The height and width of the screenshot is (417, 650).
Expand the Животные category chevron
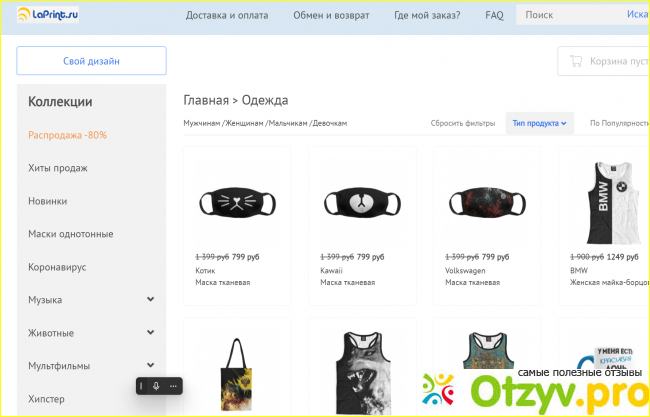coord(150,332)
